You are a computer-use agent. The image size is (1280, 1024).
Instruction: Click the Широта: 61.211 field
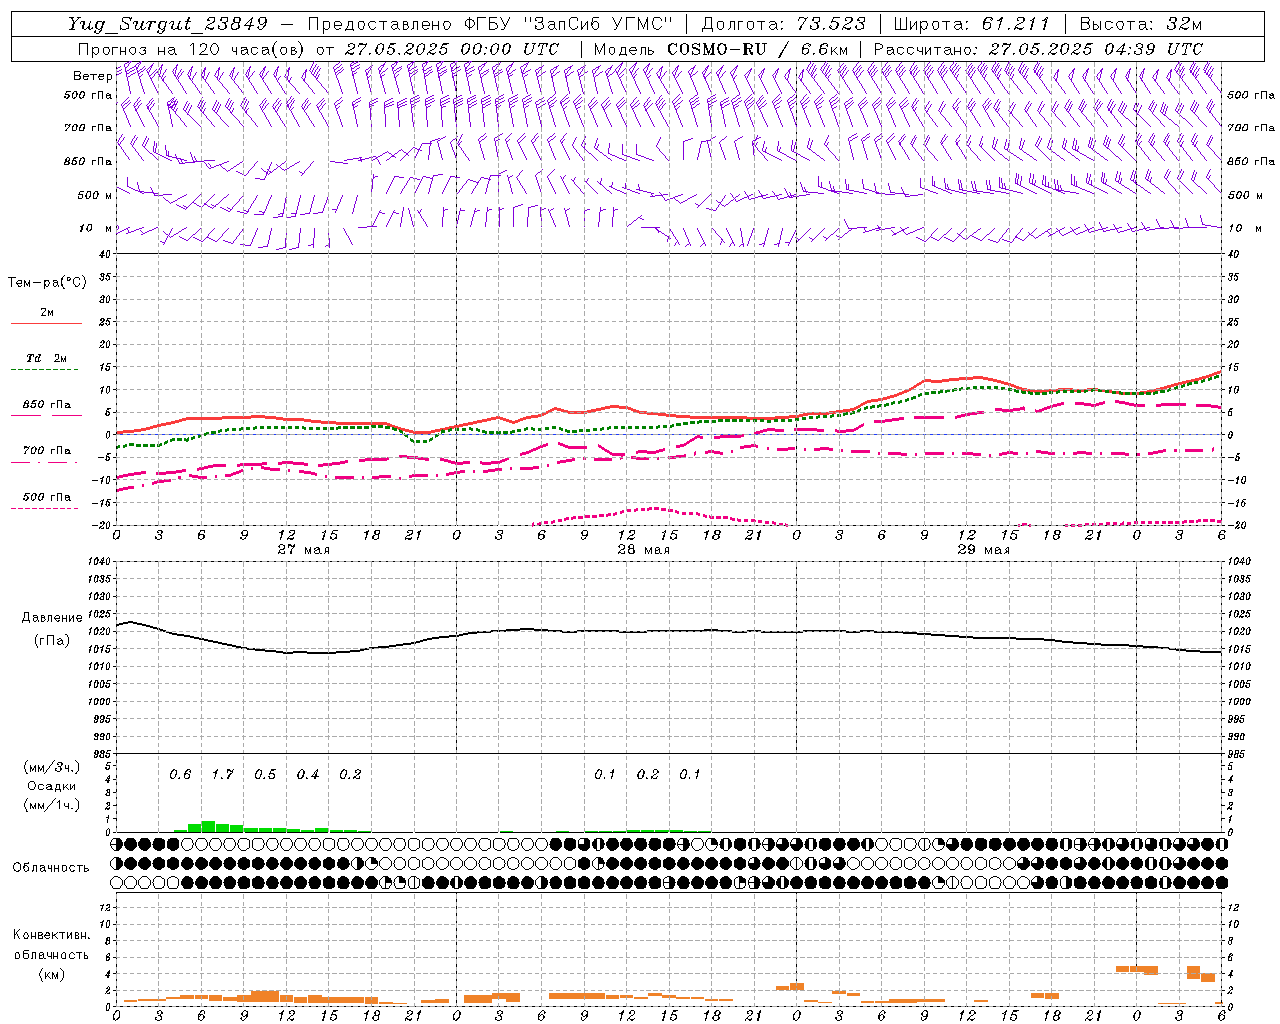(x=971, y=25)
